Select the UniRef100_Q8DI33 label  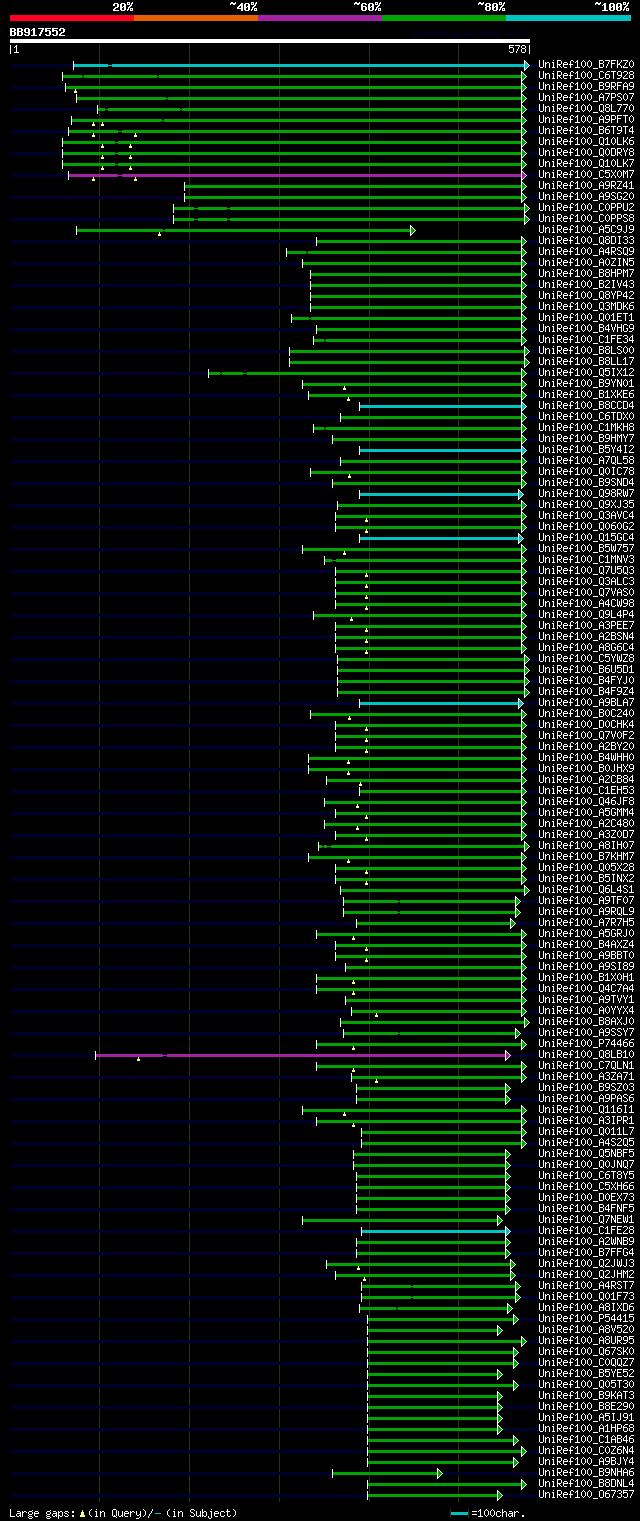pyautogui.click(x=586, y=240)
